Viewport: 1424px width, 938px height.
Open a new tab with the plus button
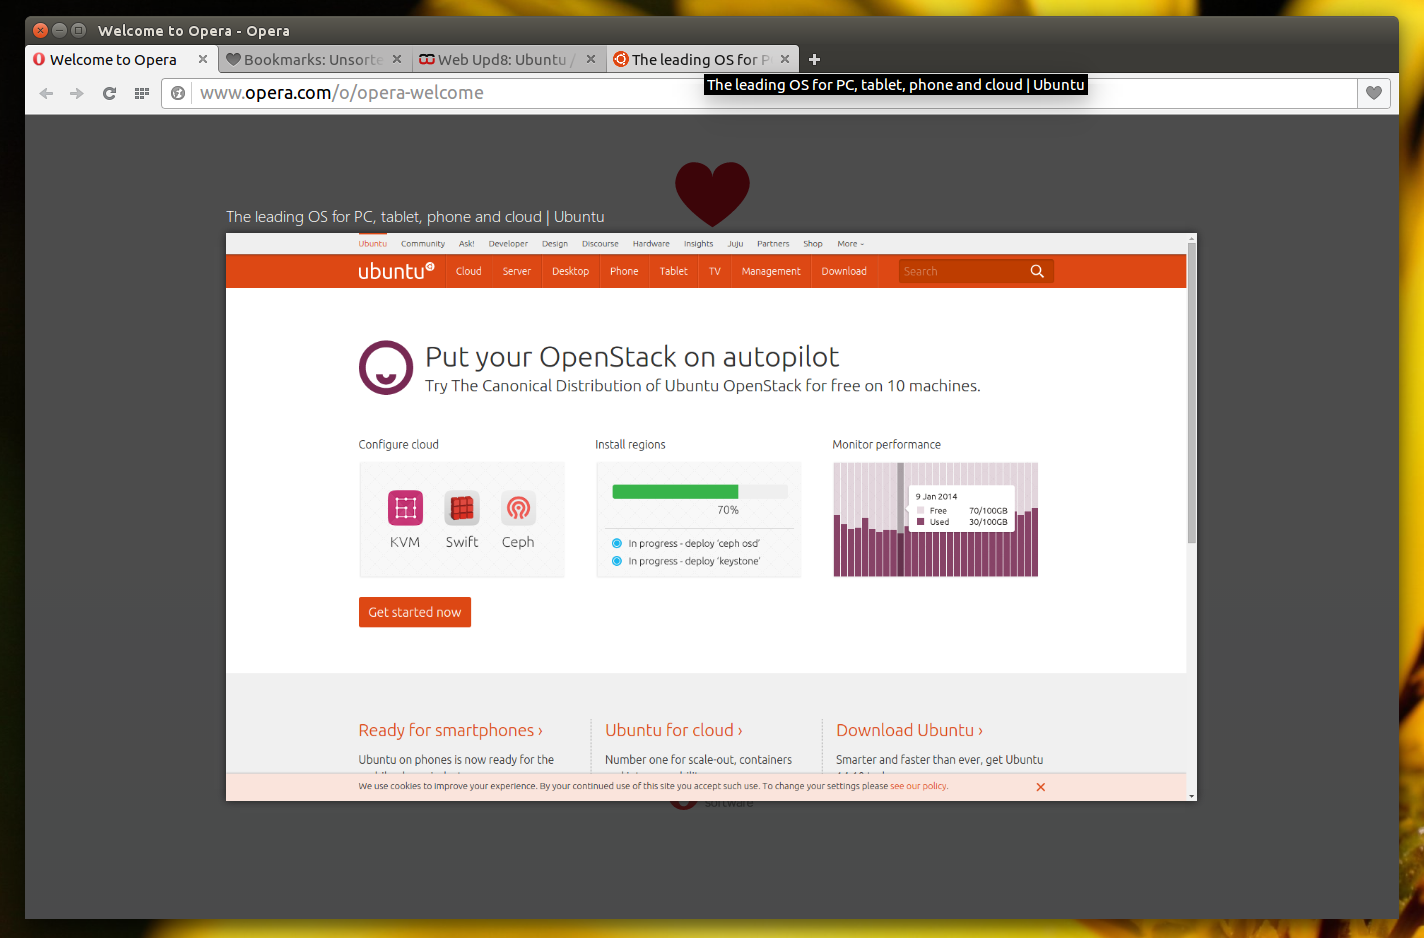point(814,59)
